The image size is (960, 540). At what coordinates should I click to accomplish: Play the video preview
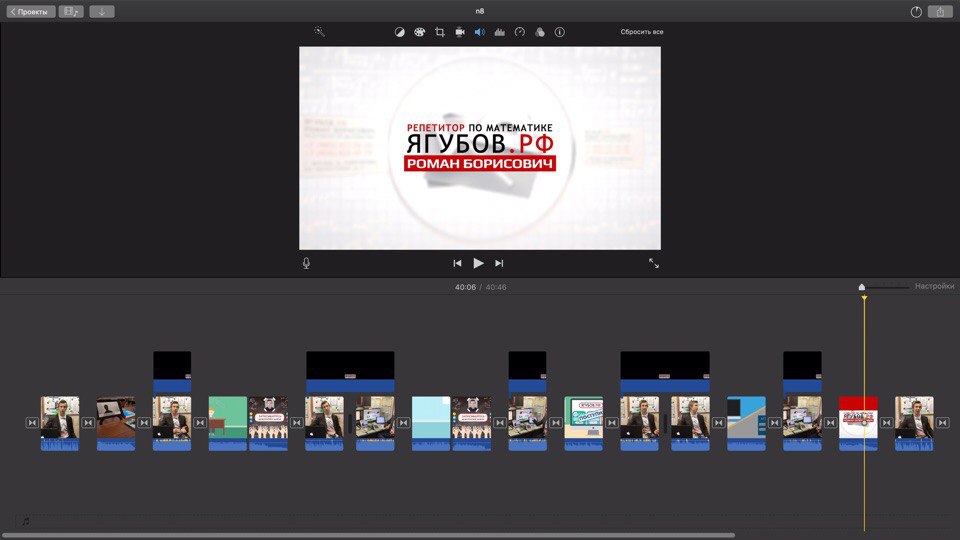click(478, 263)
